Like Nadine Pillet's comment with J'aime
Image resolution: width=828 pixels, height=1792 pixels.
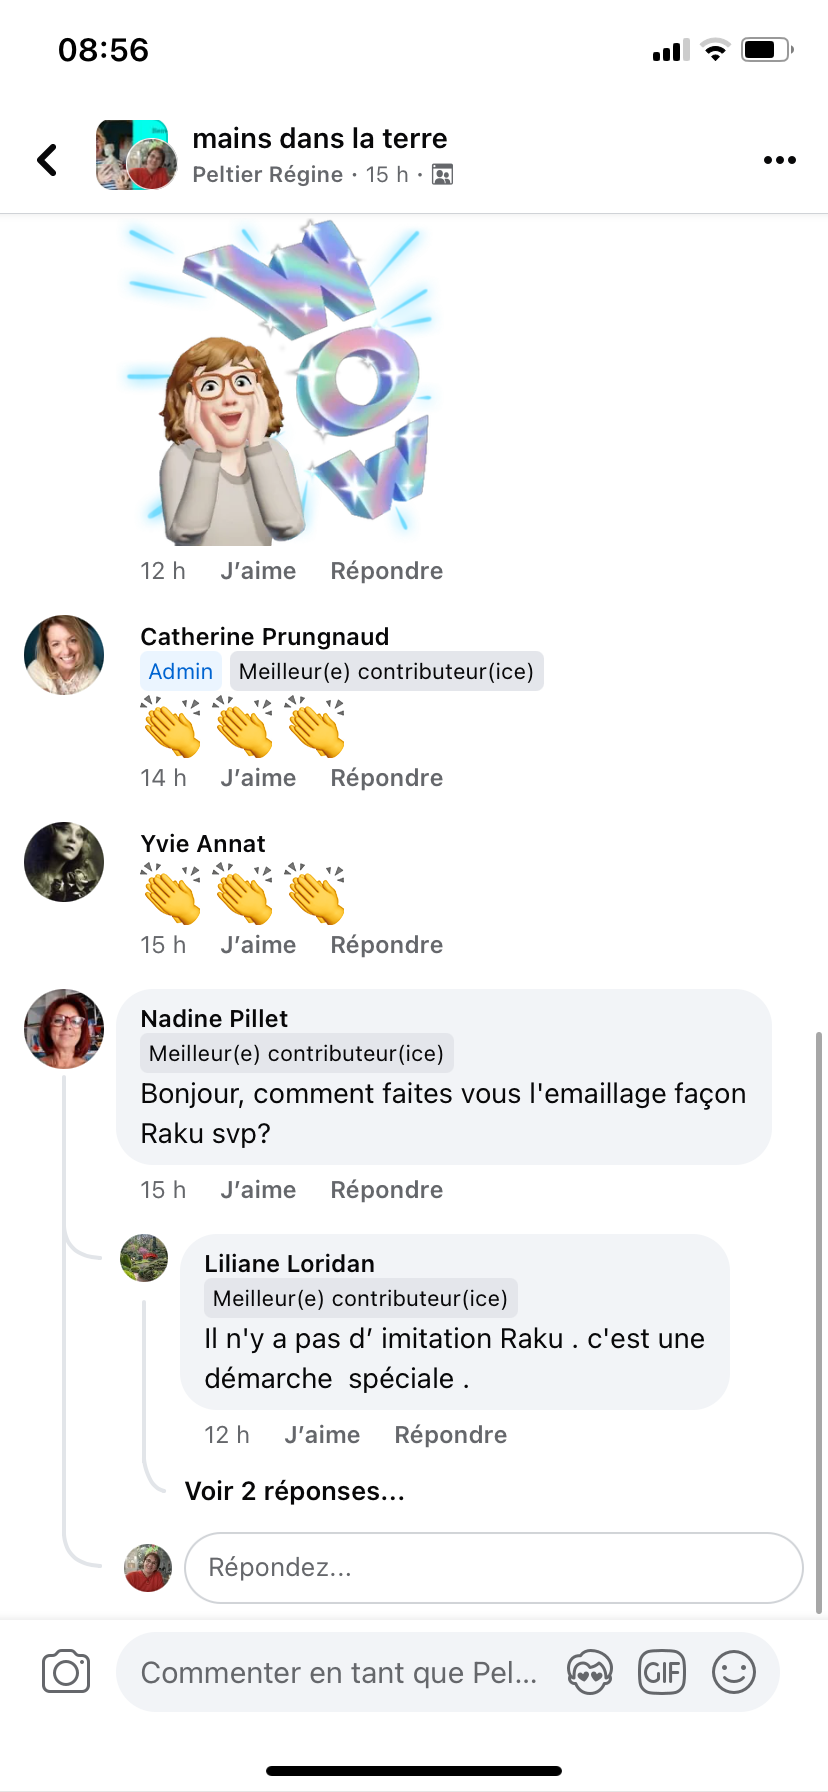coord(258,1190)
